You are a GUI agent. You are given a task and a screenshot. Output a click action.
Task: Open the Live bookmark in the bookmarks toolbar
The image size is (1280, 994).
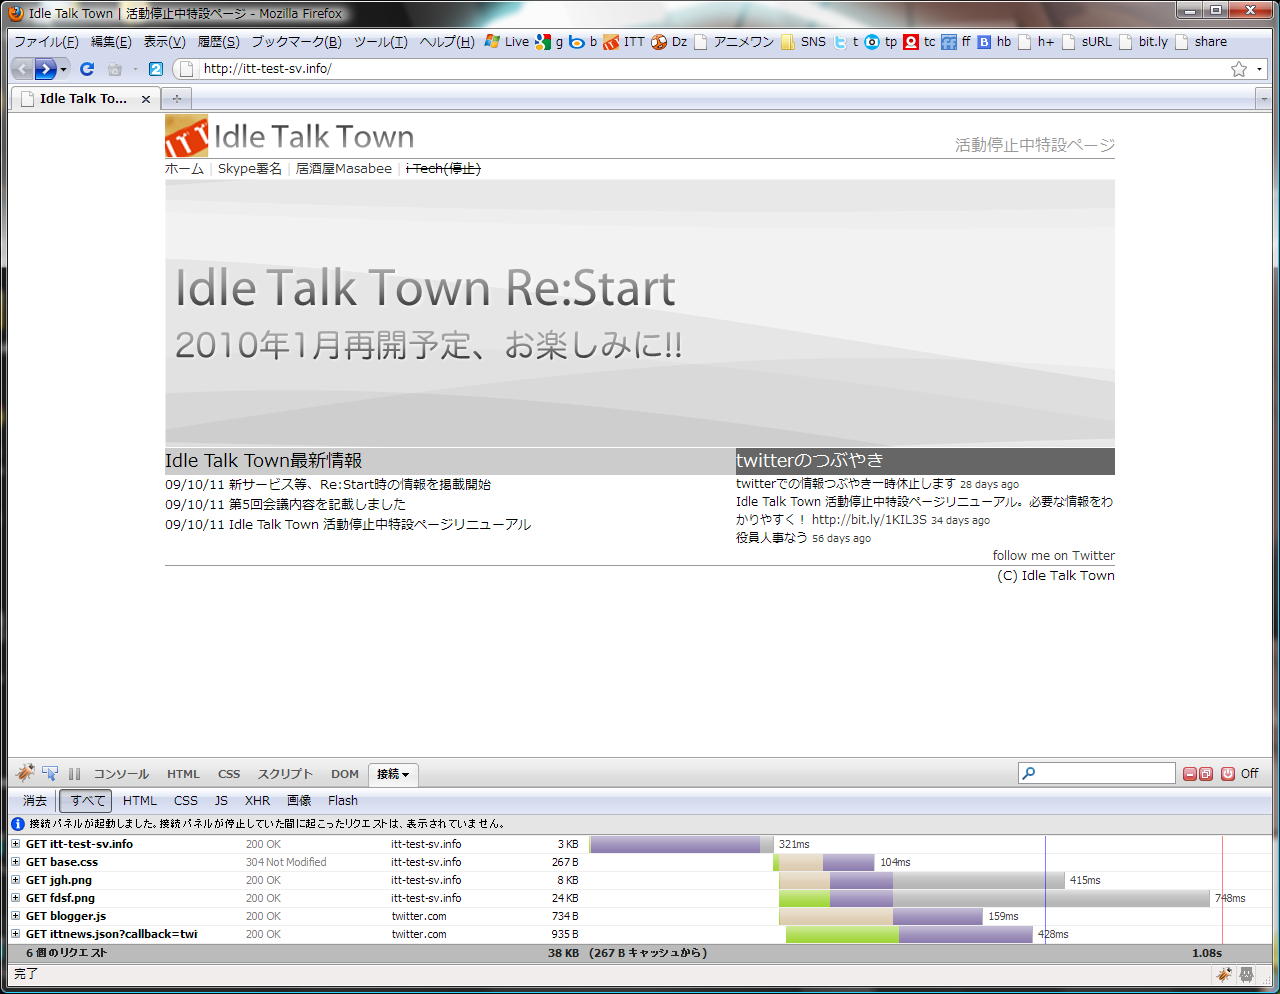pos(507,42)
